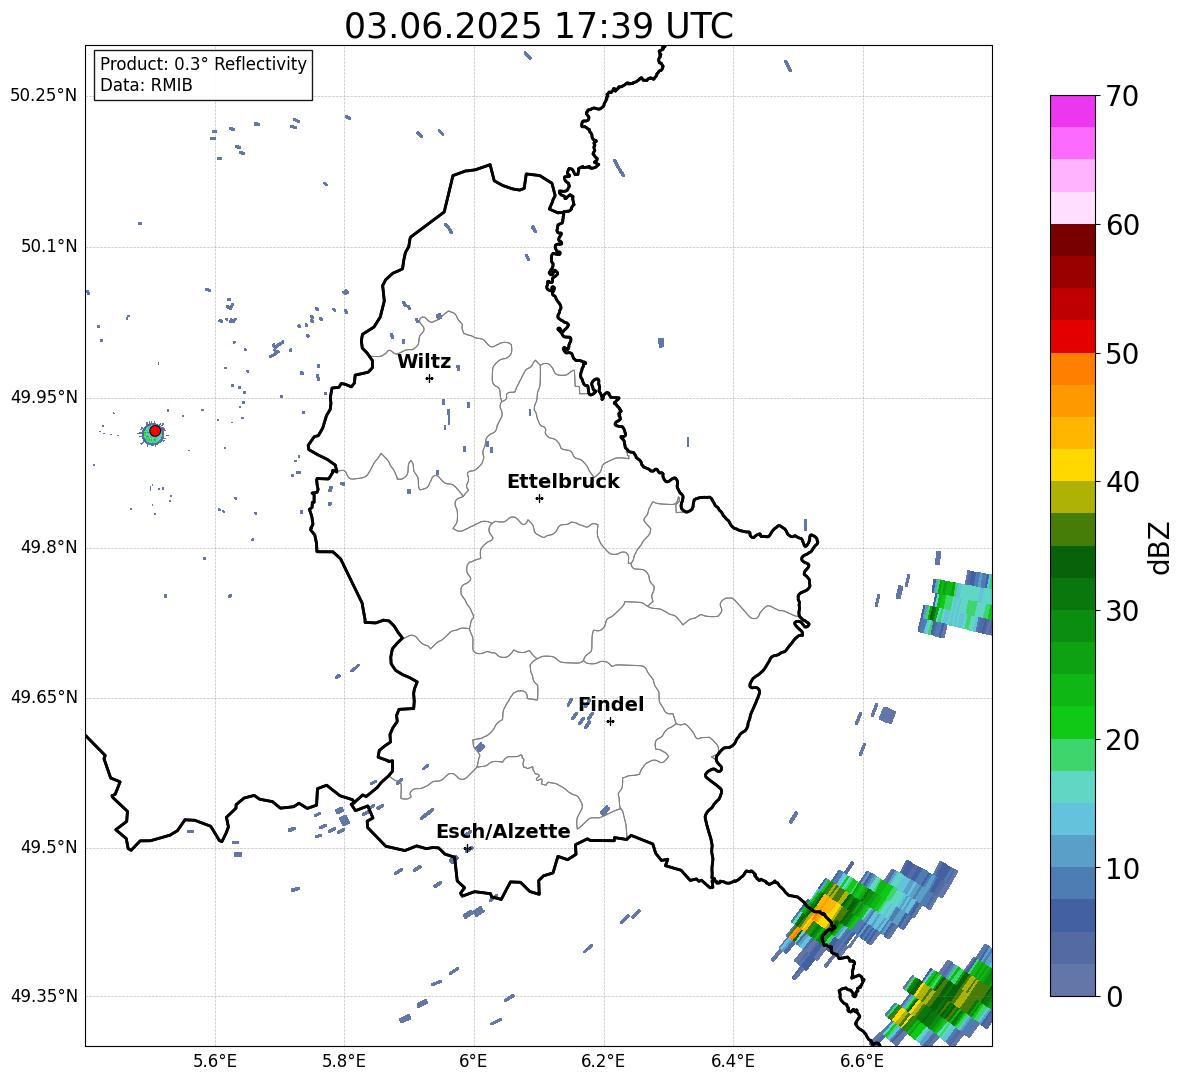The height and width of the screenshot is (1081, 1184).
Task: Click the cyan echo patch at the right map edge
Action: click(957, 605)
